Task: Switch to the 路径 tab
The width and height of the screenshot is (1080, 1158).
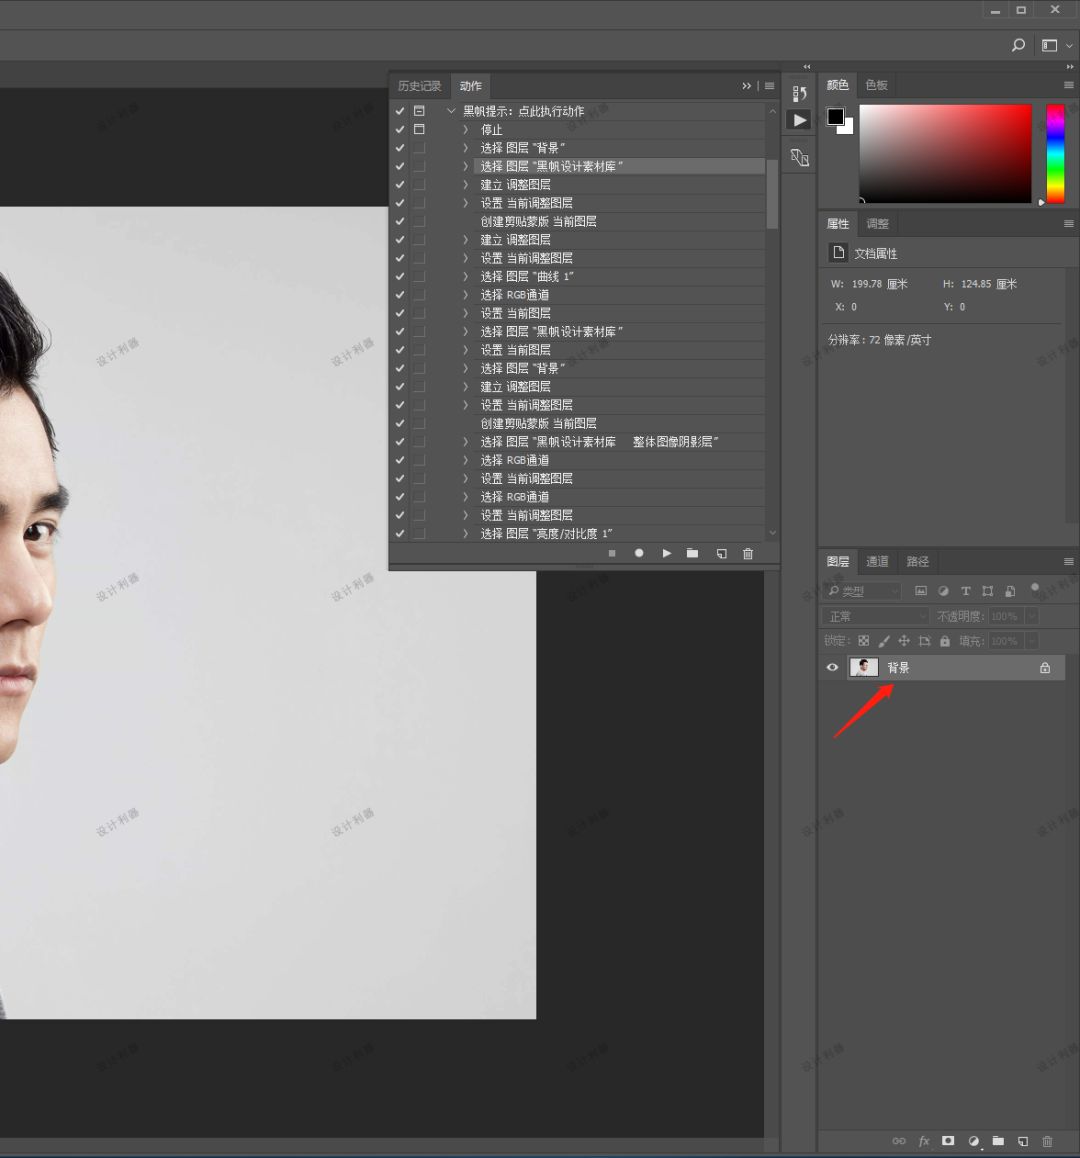Action: pyautogui.click(x=917, y=561)
